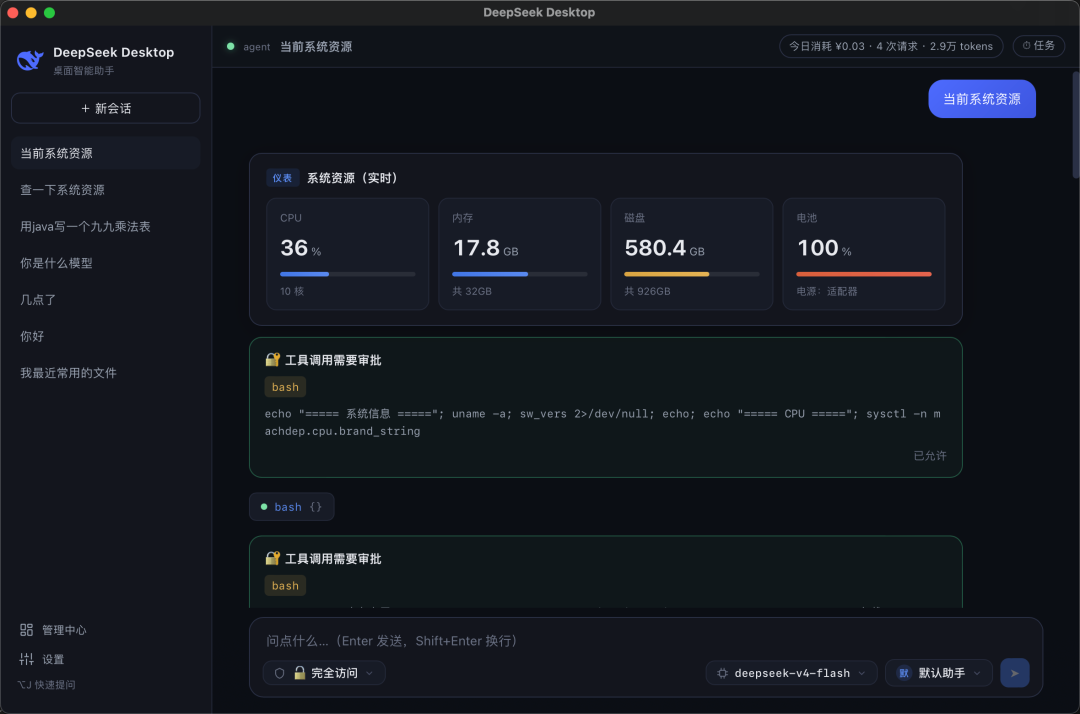1080x714 pixels.
Task: Open the 查一下系统资源 conversation
Action: tap(105, 189)
